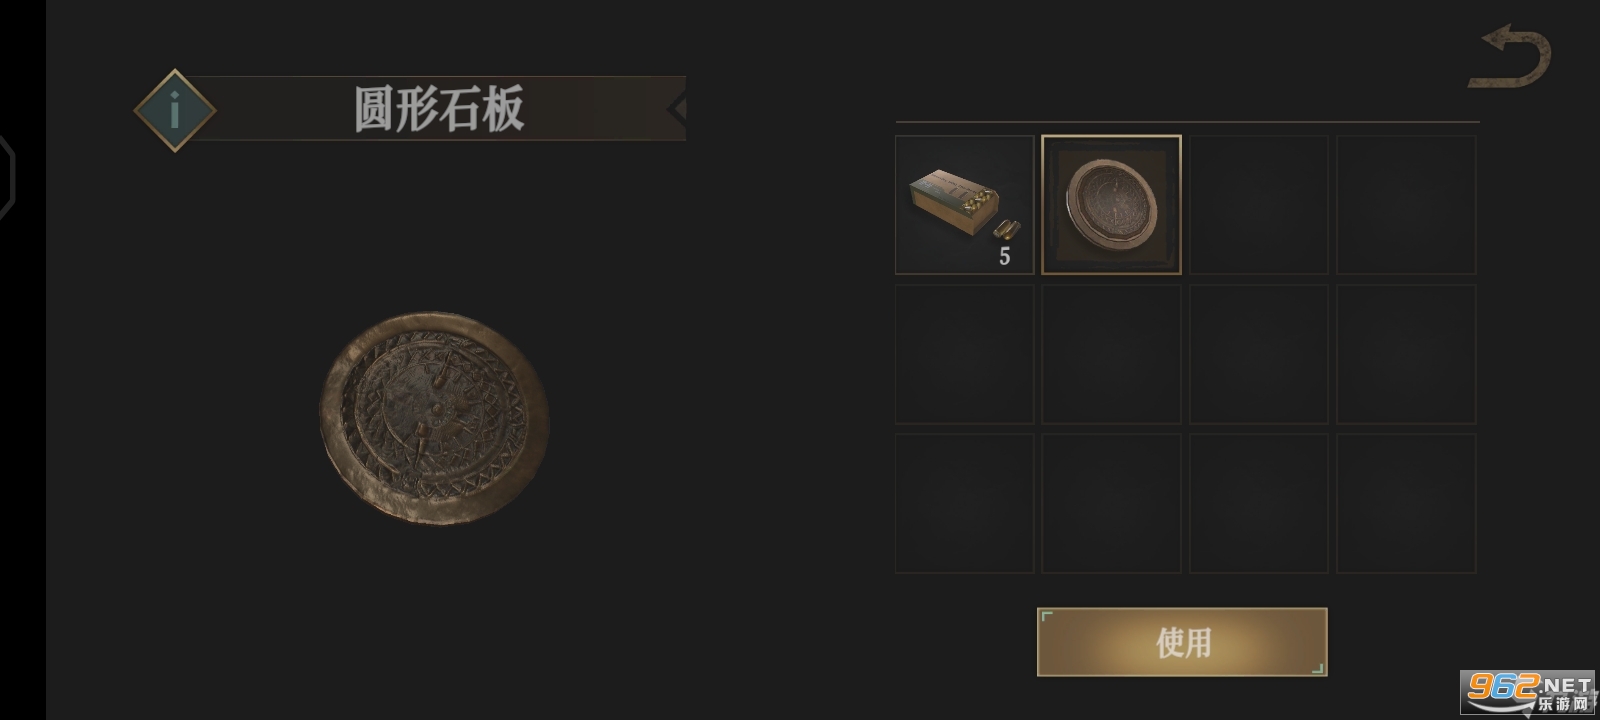The image size is (1600, 720).
Task: Tap the partial hexagon icon on left edge
Action: coord(7,176)
